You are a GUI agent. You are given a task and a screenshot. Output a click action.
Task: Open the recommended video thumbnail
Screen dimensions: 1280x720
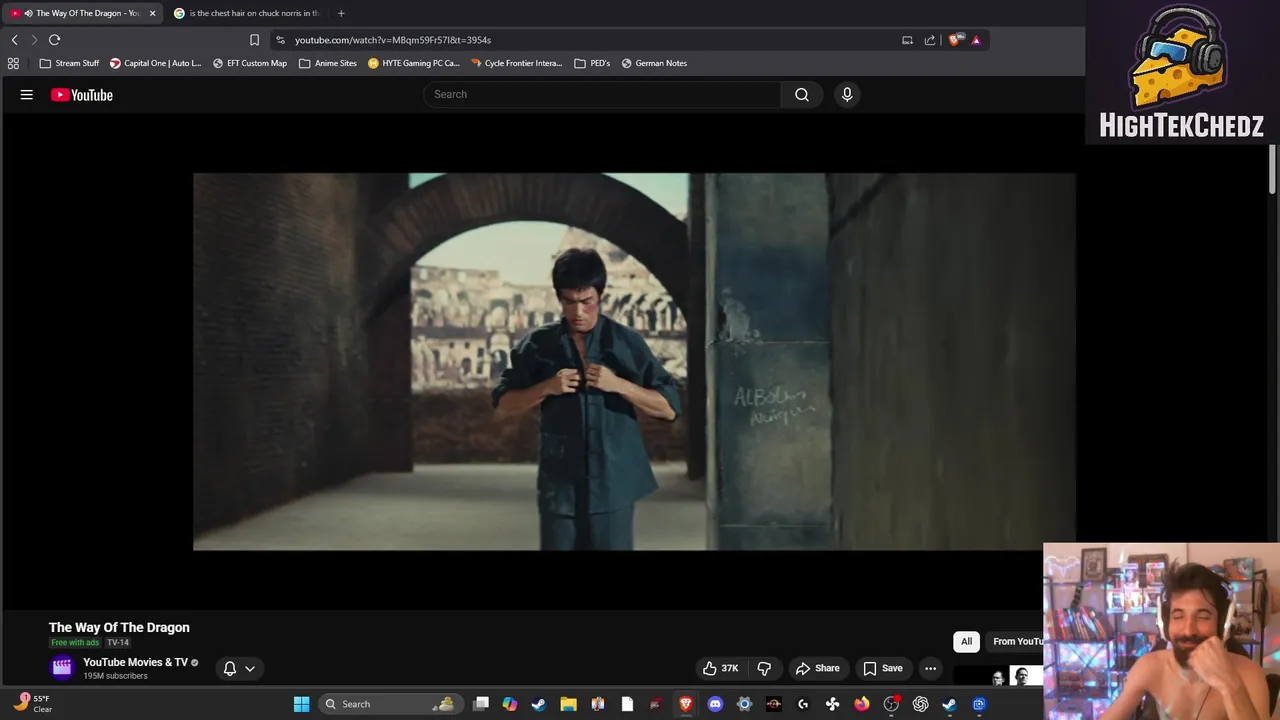coord(998,677)
